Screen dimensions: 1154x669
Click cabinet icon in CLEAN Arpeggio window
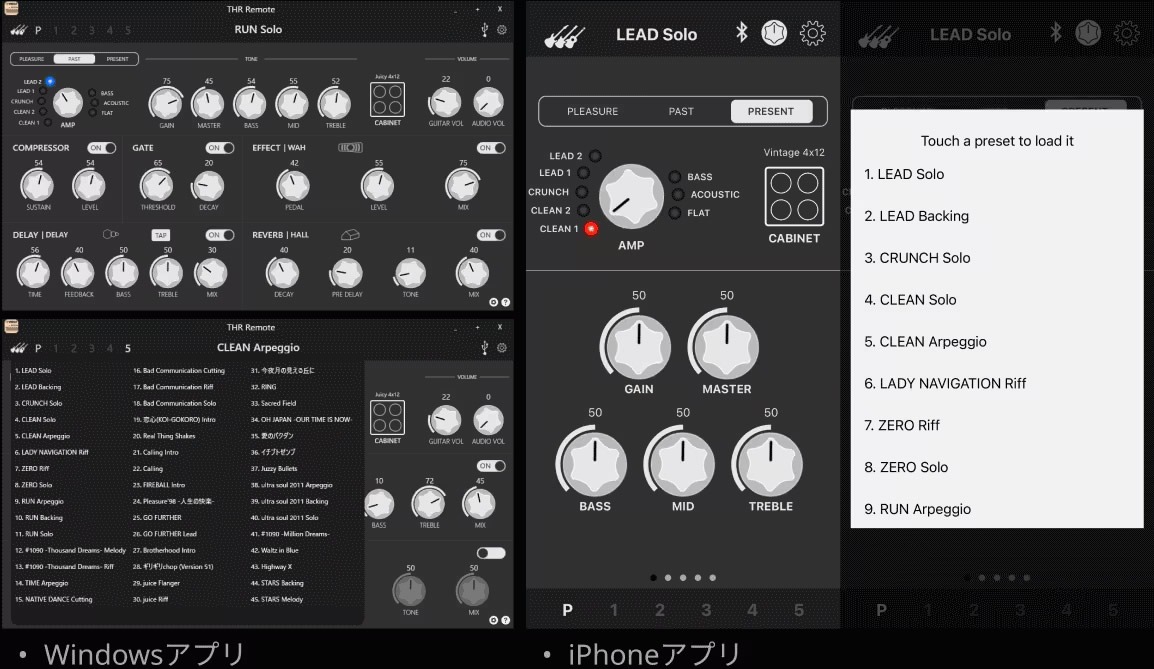[x=387, y=417]
